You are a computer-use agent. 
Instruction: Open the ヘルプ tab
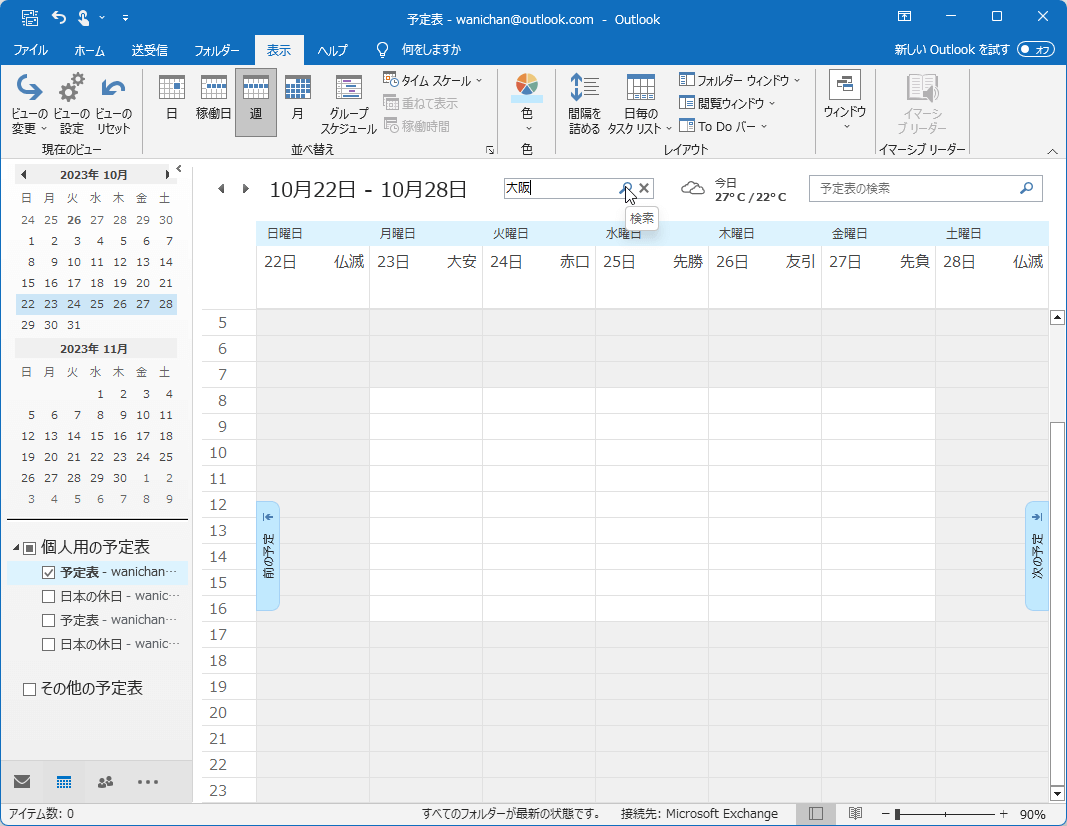coord(332,50)
